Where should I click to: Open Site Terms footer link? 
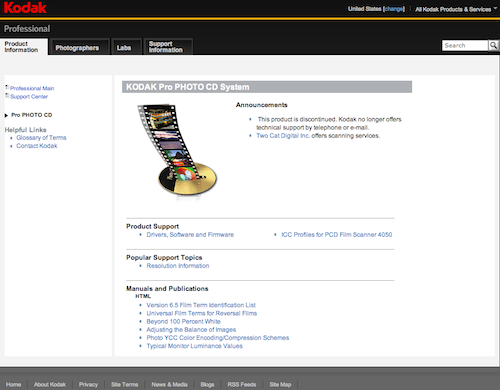pos(124,385)
